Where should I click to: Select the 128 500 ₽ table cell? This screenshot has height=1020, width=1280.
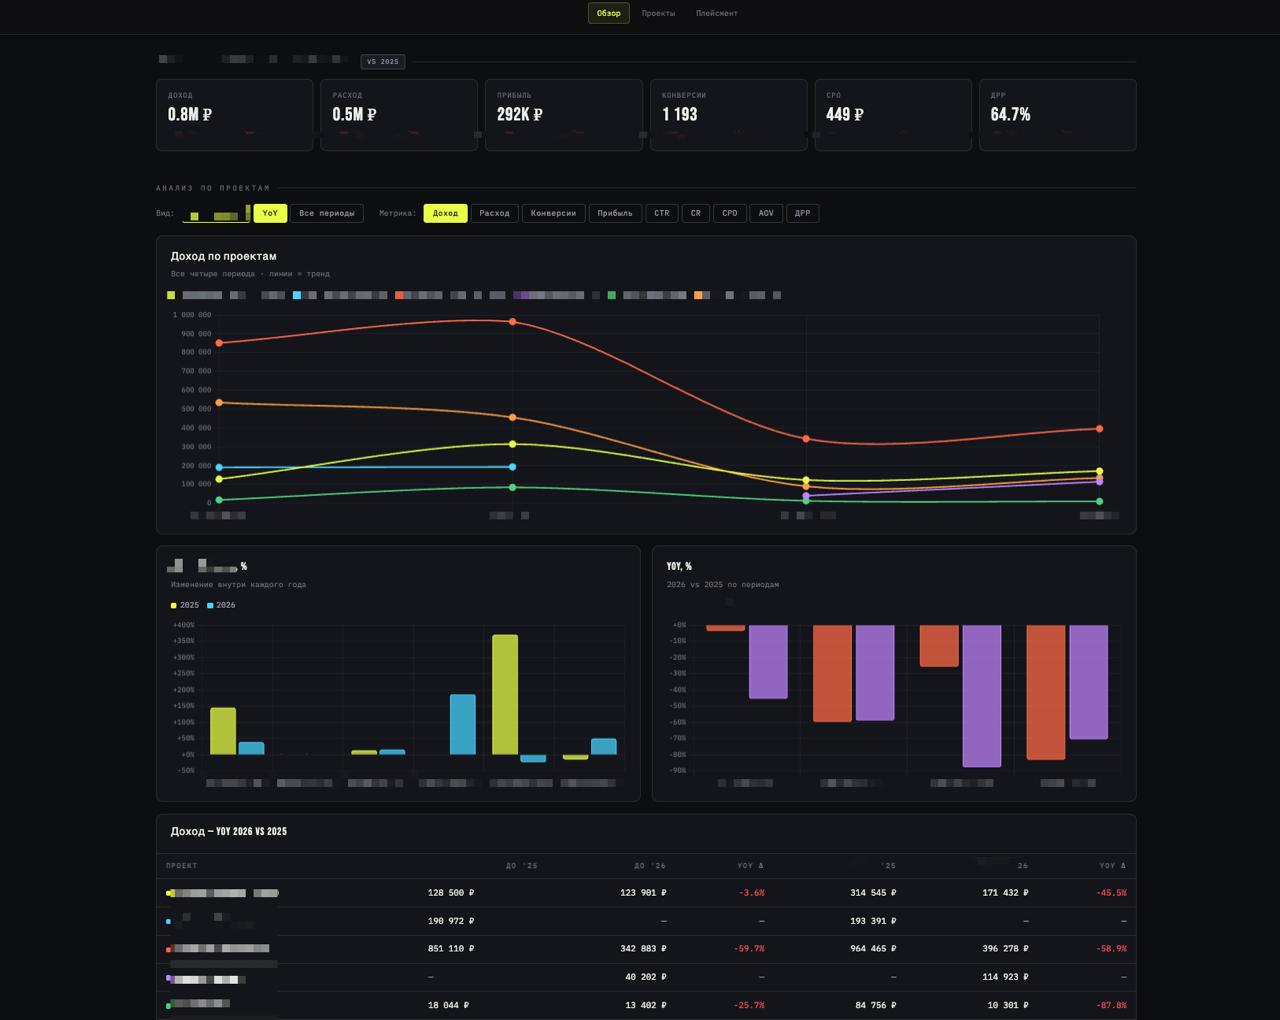[451, 893]
